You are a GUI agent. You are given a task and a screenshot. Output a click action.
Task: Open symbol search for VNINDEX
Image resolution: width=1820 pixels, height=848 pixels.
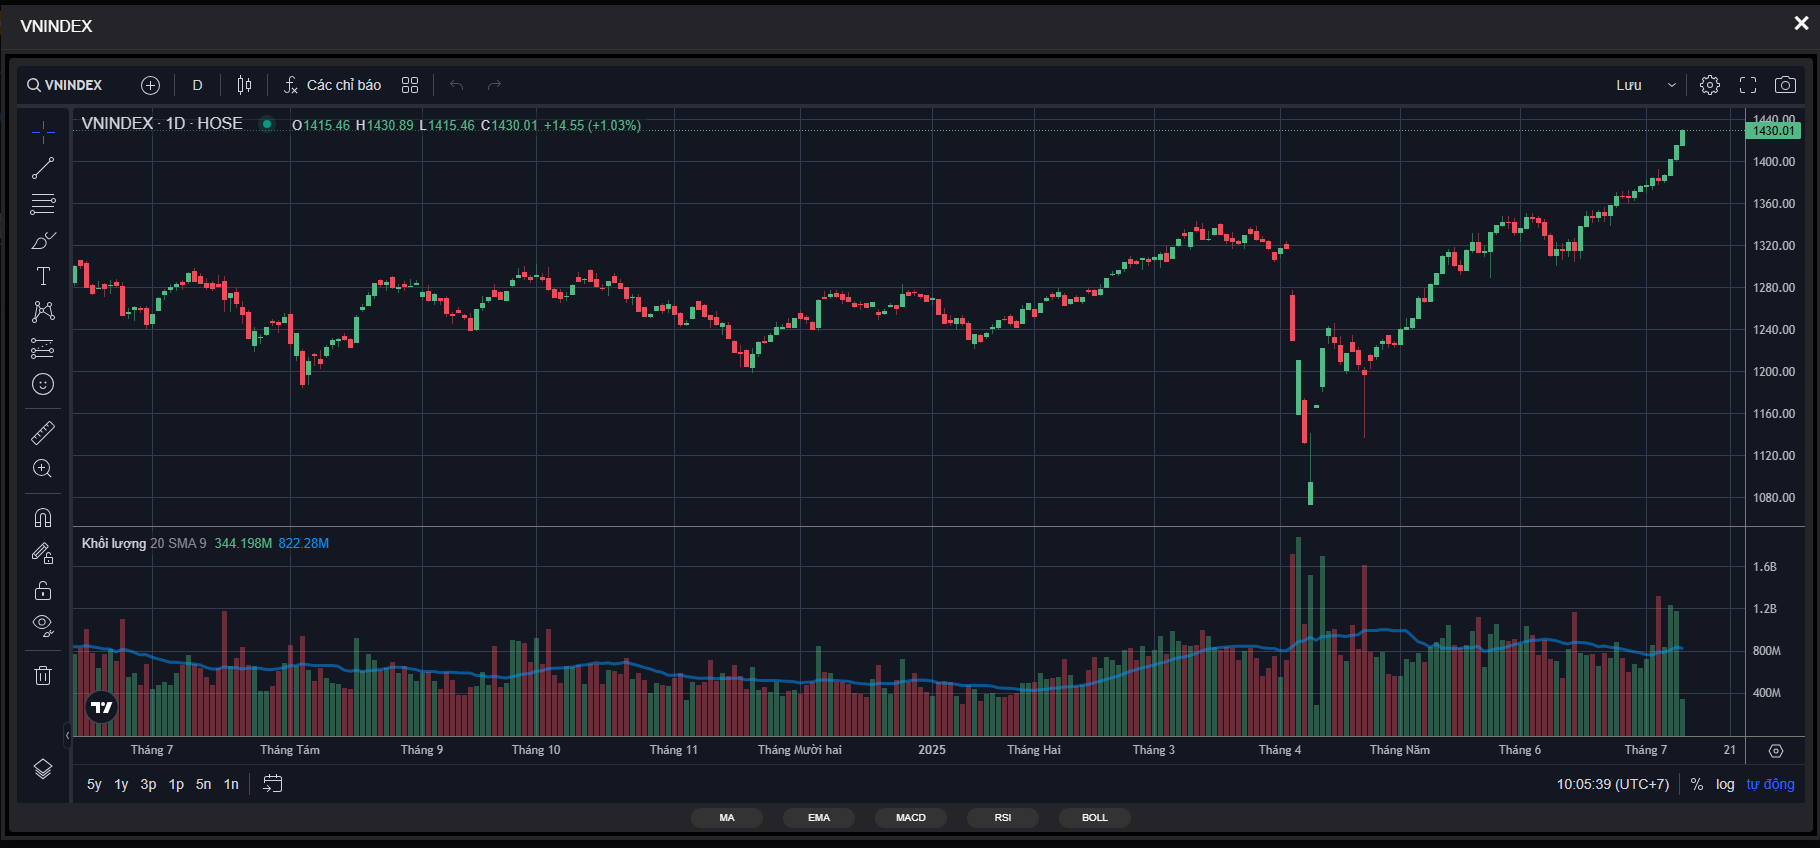pos(65,85)
